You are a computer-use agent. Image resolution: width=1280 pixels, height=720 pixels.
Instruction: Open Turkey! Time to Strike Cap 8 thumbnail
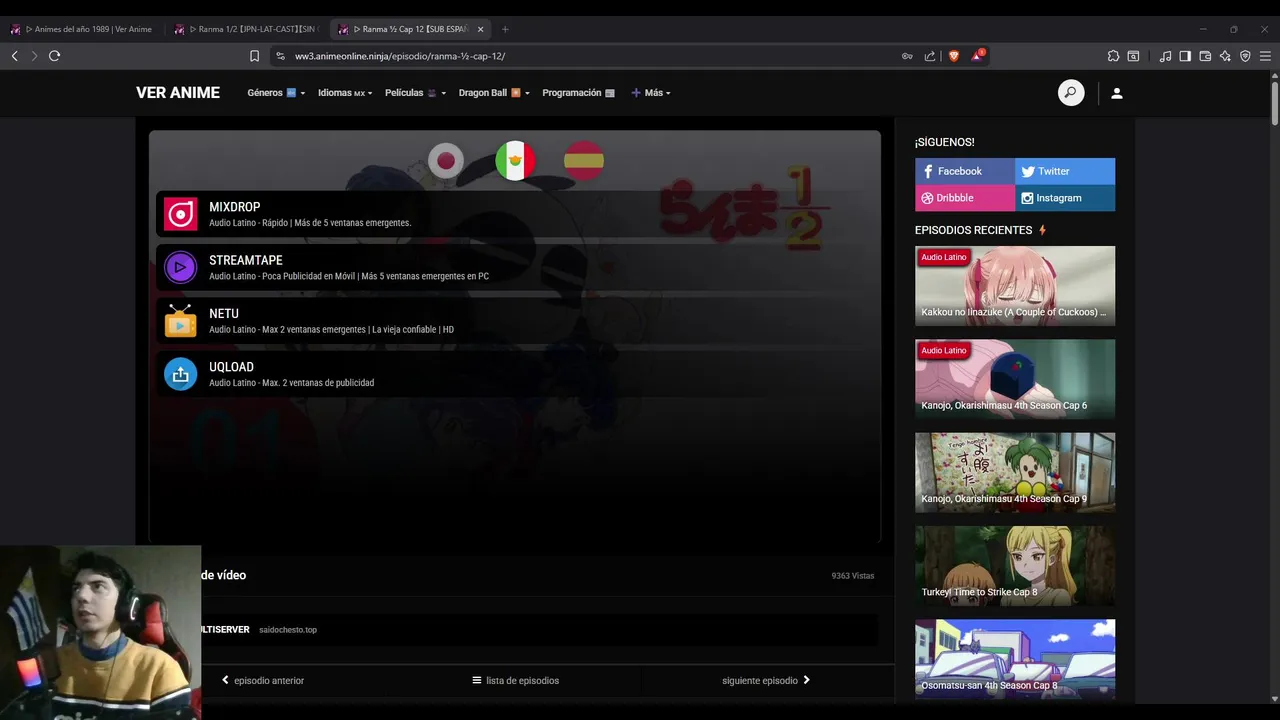1015,566
